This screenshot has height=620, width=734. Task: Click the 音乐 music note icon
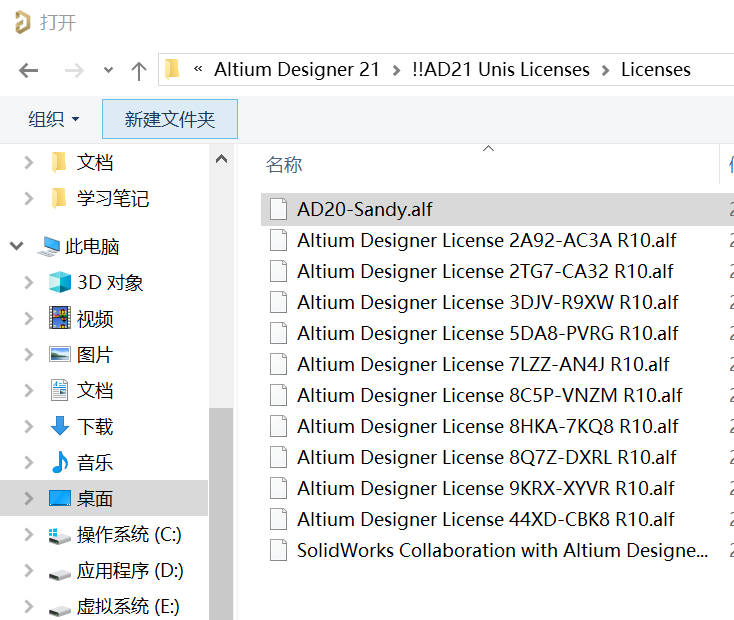tap(60, 462)
